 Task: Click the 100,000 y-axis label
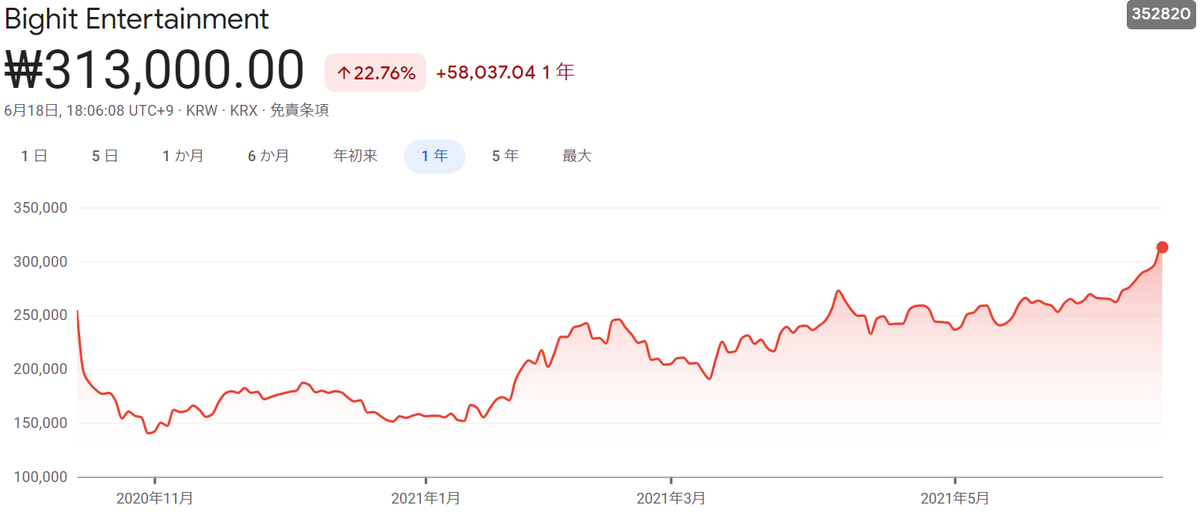40,476
